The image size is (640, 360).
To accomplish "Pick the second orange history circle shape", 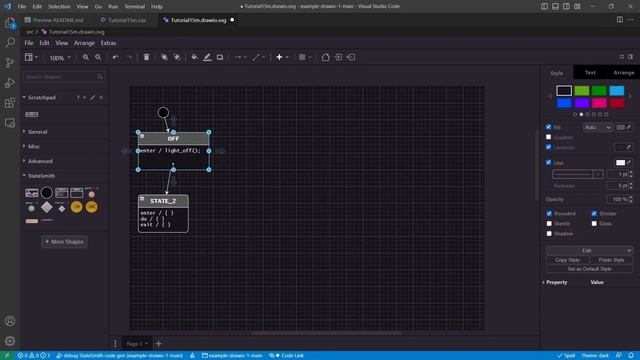I will 91,207.
